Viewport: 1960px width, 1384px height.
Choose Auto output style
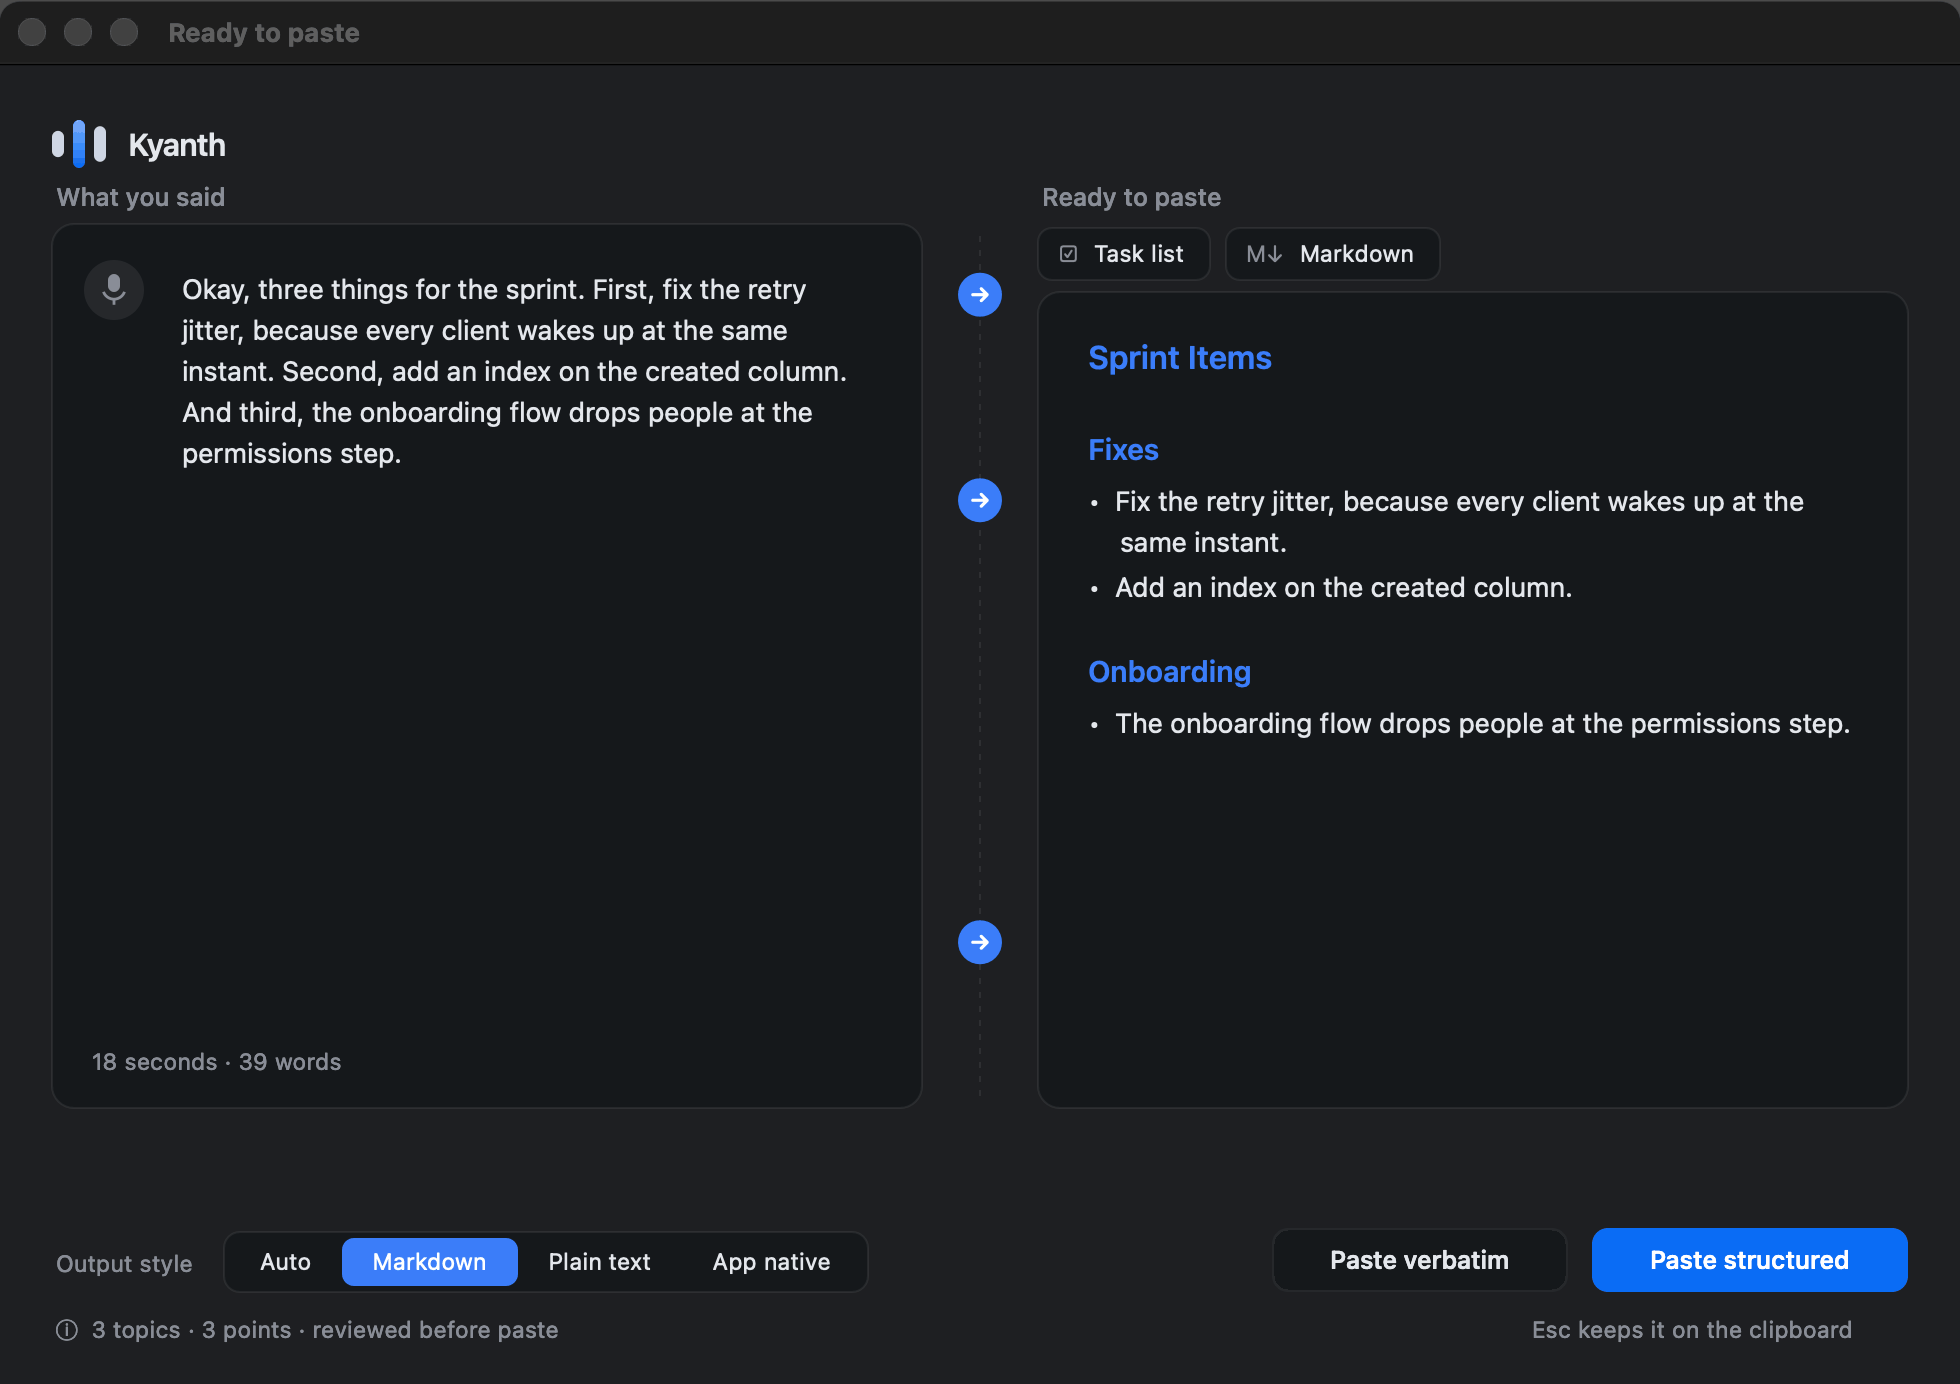[285, 1262]
